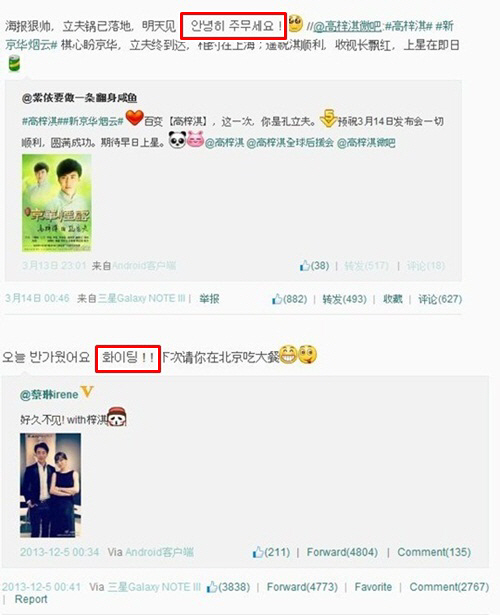The height and width of the screenshot is (615, 500).
Task: Click 转发(493) to repost the top post
Action: [344, 299]
